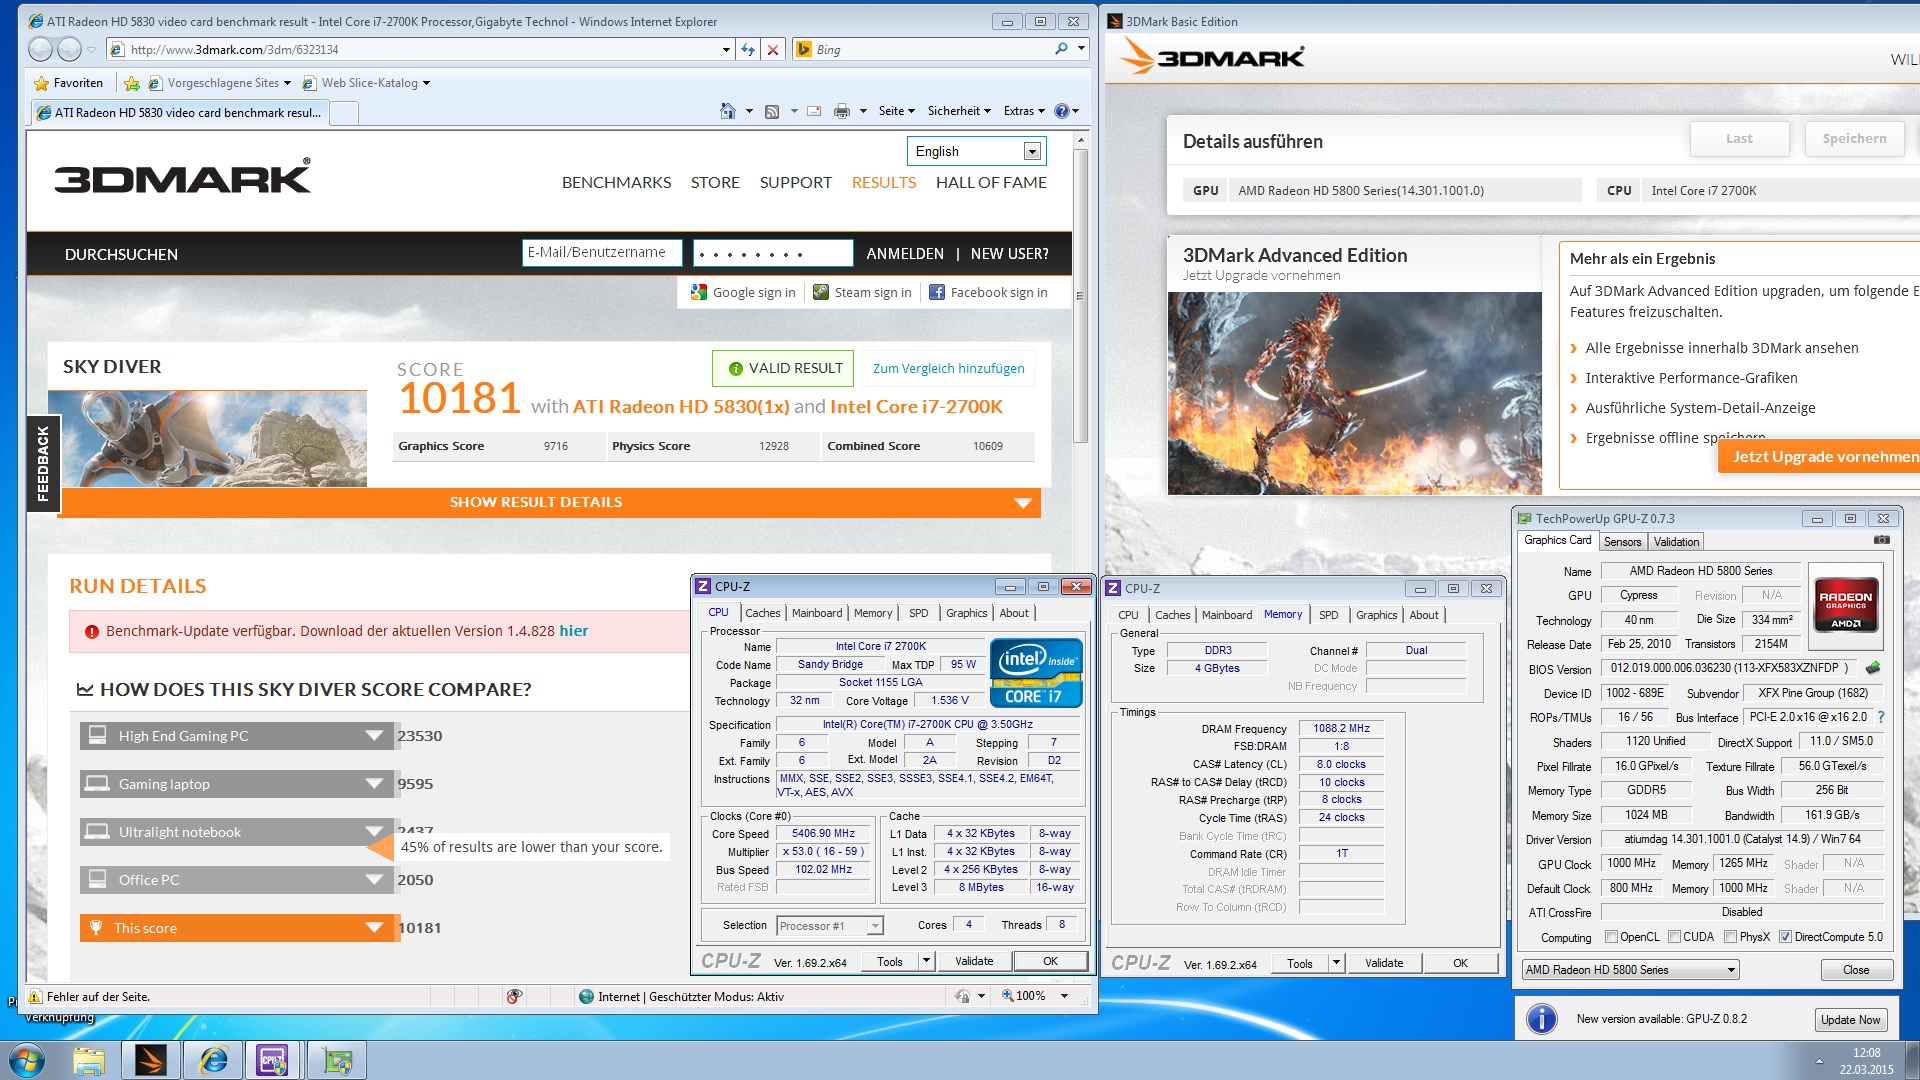Open Windows Explorer from the taskbar
Viewport: 1920px width, 1080px height.
click(88, 1060)
